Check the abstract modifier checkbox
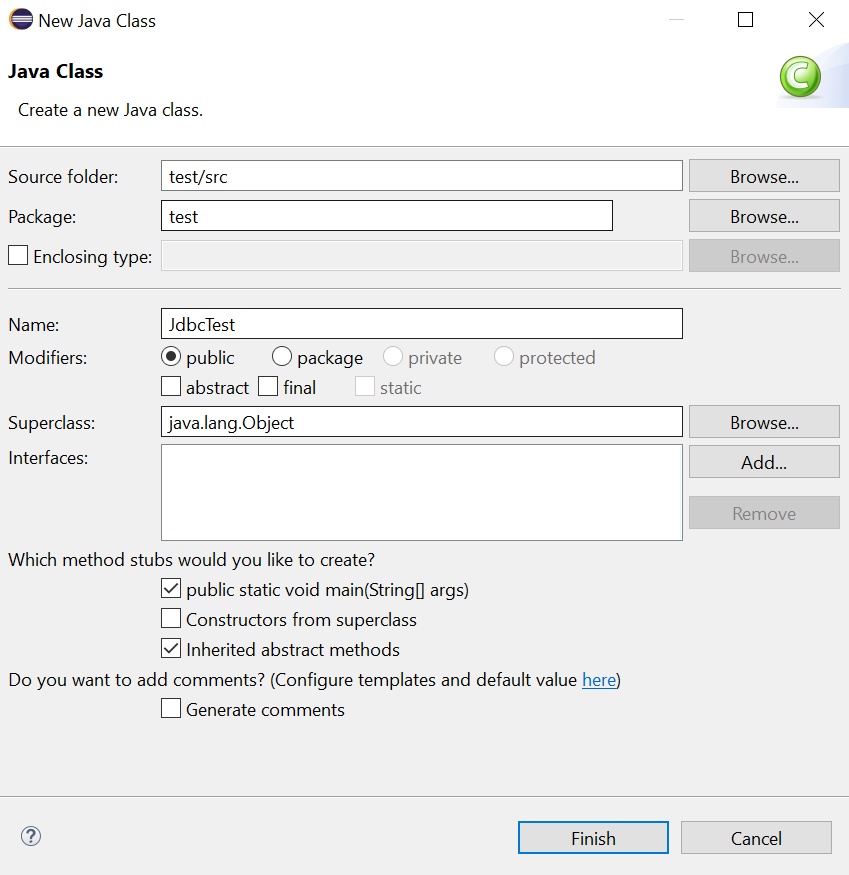This screenshot has height=875, width=849. [171, 387]
